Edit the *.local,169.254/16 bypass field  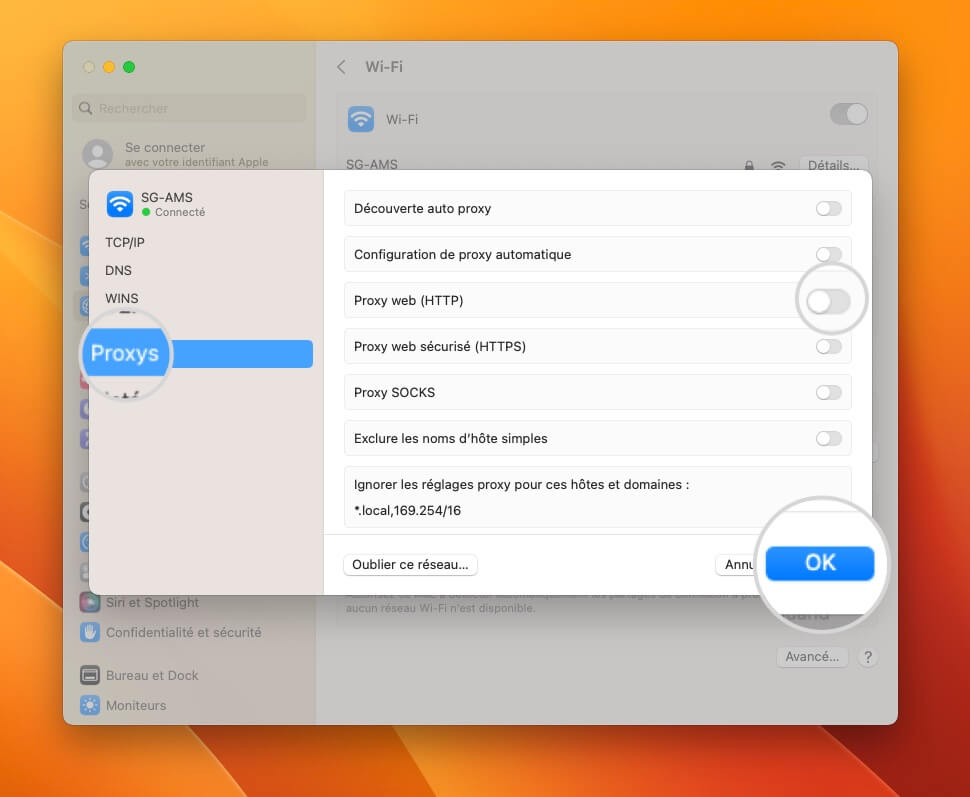click(x=408, y=511)
